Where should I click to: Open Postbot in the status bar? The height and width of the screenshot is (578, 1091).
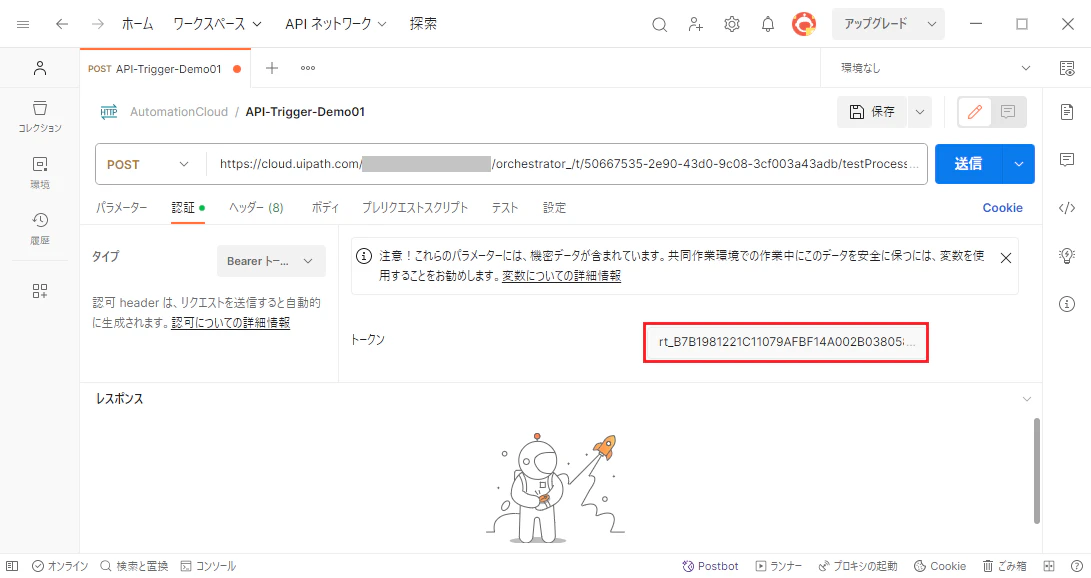pos(710,566)
